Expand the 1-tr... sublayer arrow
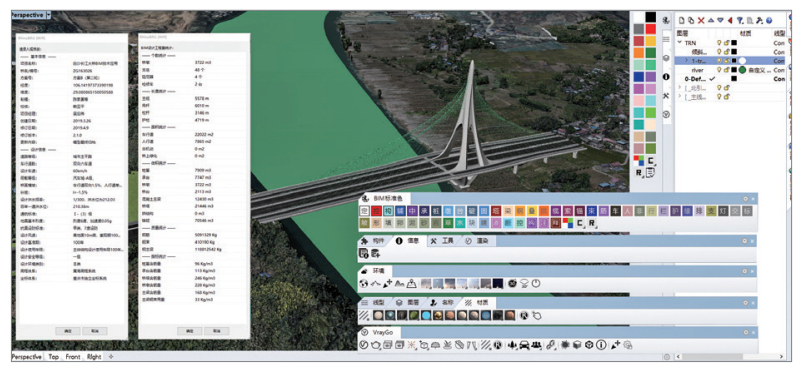The width and height of the screenshot is (803, 374). [686, 60]
